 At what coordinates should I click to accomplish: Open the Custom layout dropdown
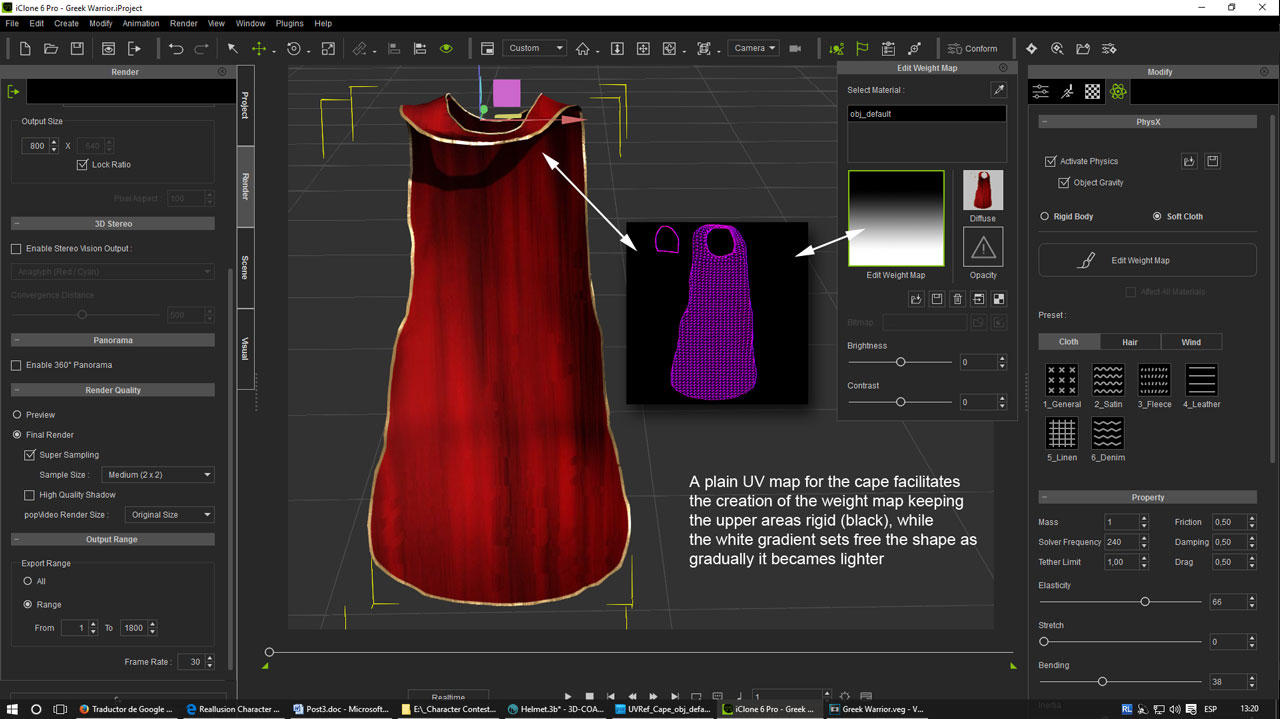click(533, 48)
